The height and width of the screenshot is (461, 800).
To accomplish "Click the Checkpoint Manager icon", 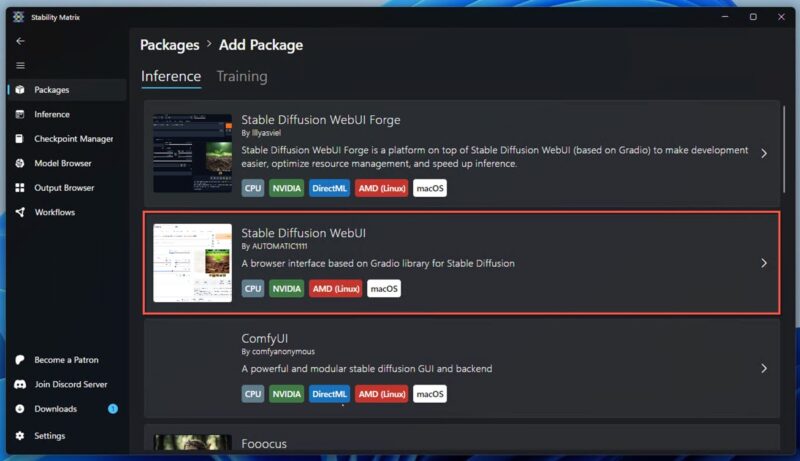I will (20, 139).
